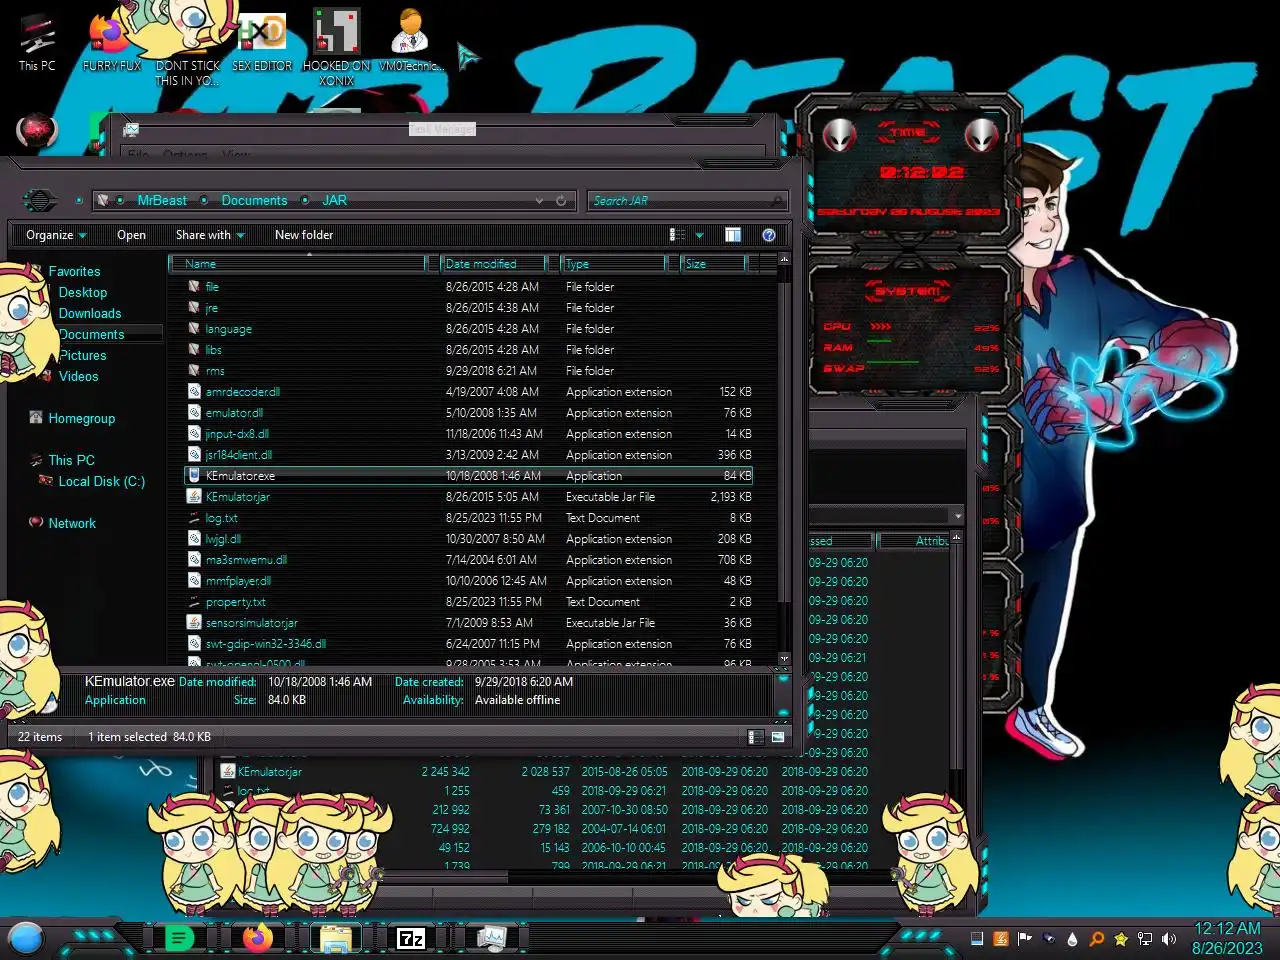Click the water drop tray icon
This screenshot has height=960, width=1280.
(1072, 939)
